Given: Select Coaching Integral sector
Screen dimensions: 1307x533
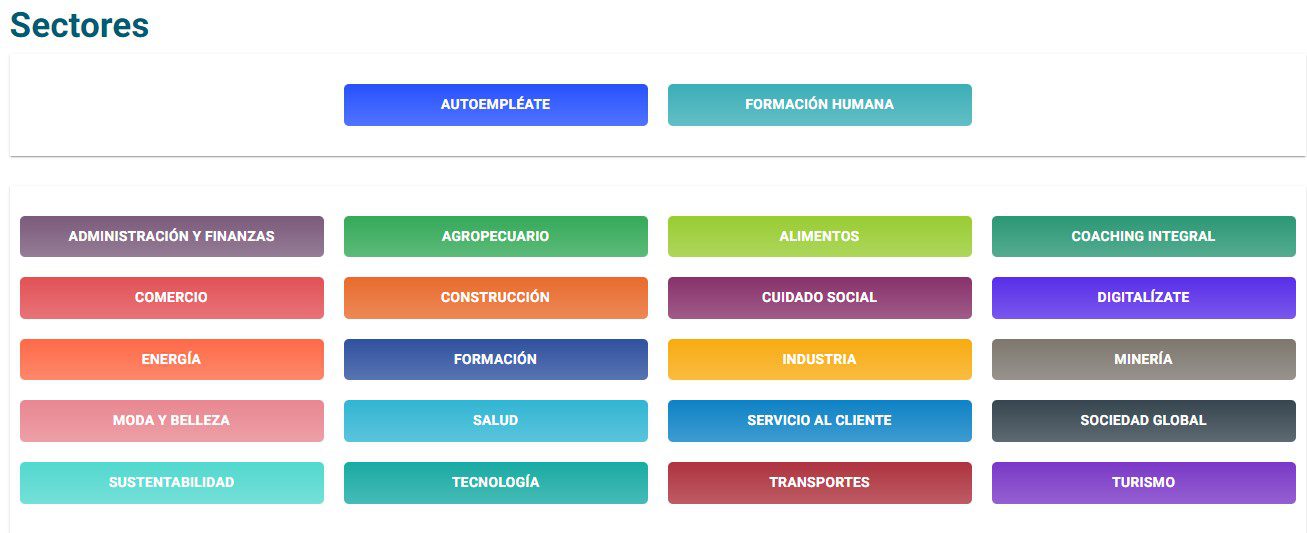Looking at the screenshot, I should point(1143,237).
